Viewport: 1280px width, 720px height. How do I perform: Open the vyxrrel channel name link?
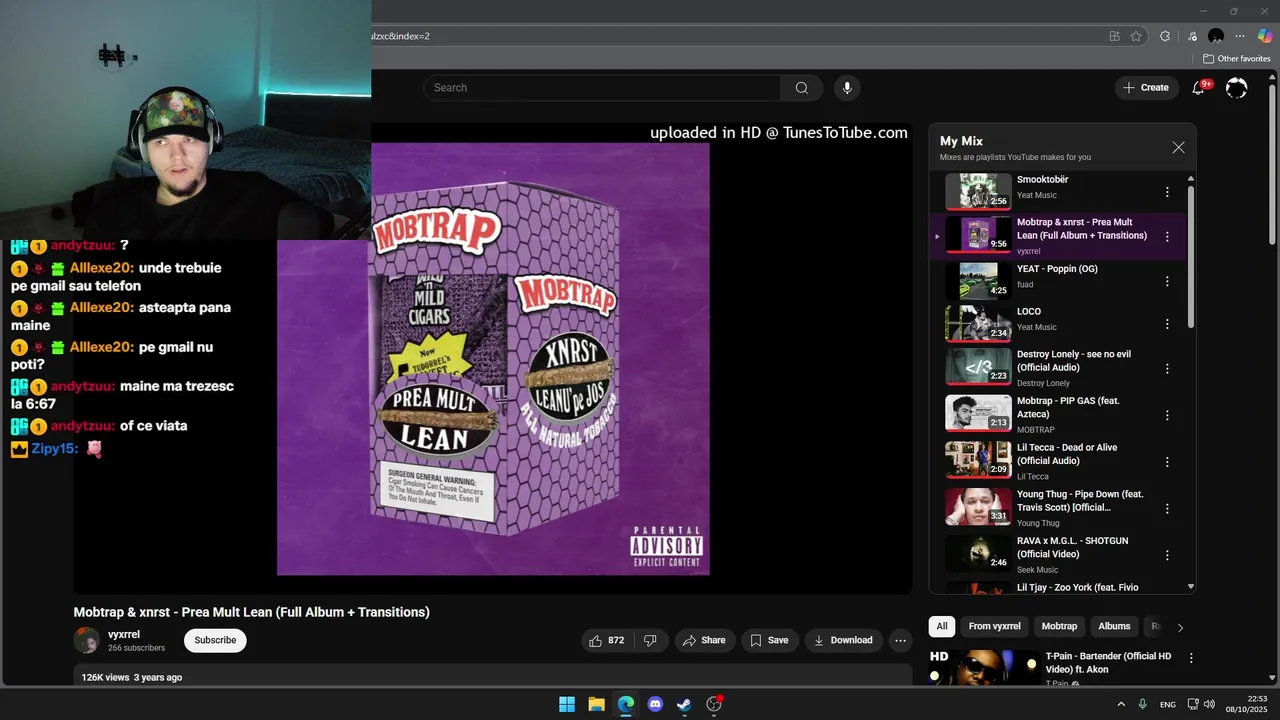124,634
